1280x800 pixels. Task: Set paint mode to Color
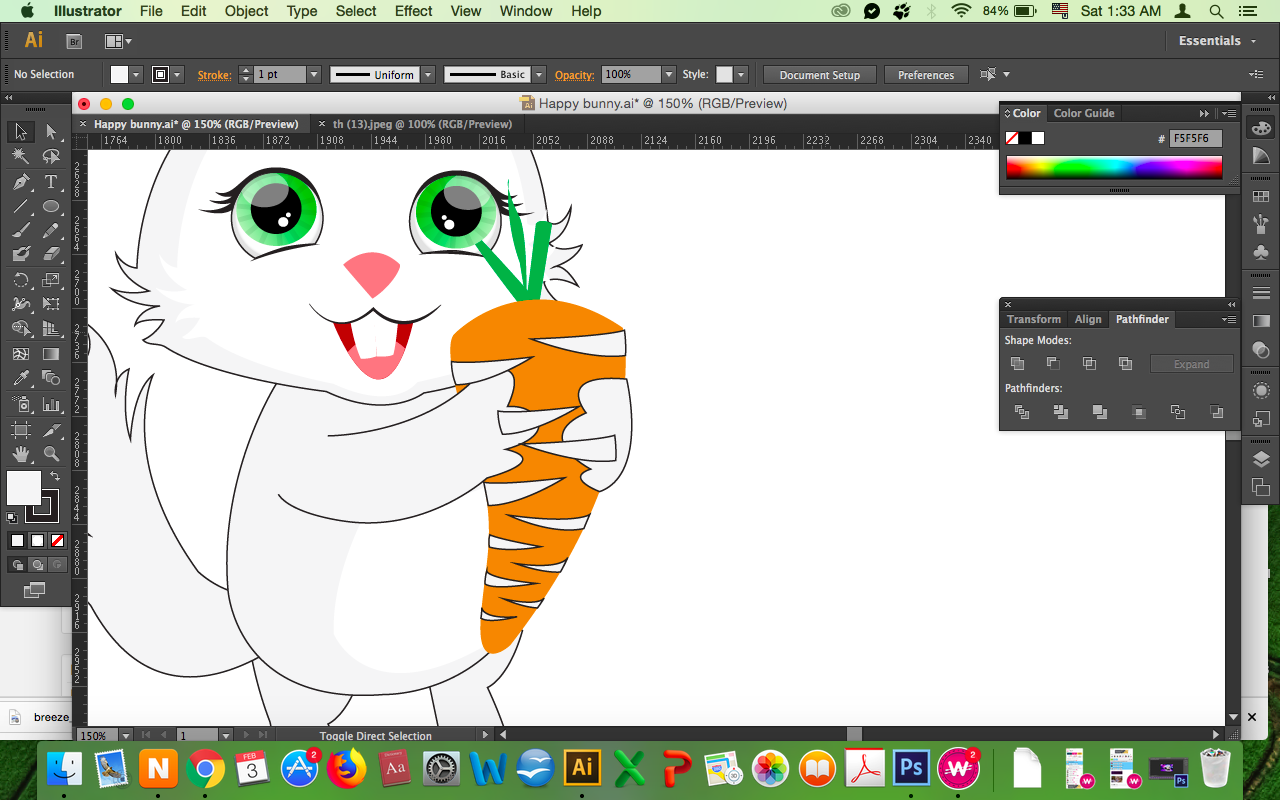pyautogui.click(x=17, y=541)
